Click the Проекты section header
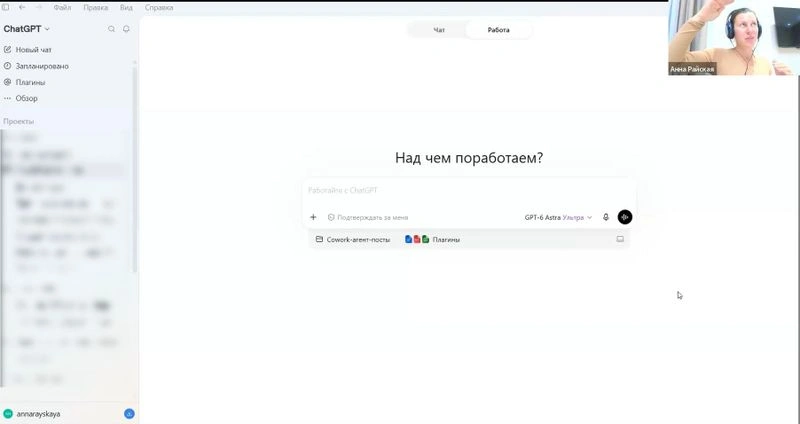The image size is (800, 424). tap(18, 121)
